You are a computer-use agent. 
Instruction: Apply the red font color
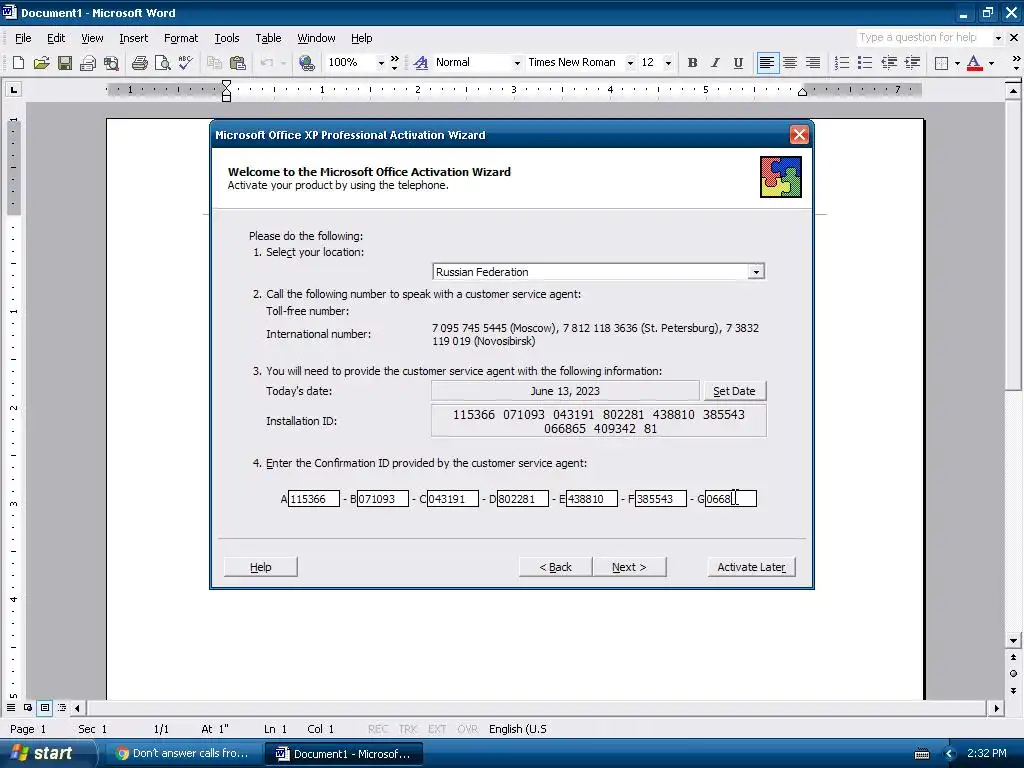[974, 63]
